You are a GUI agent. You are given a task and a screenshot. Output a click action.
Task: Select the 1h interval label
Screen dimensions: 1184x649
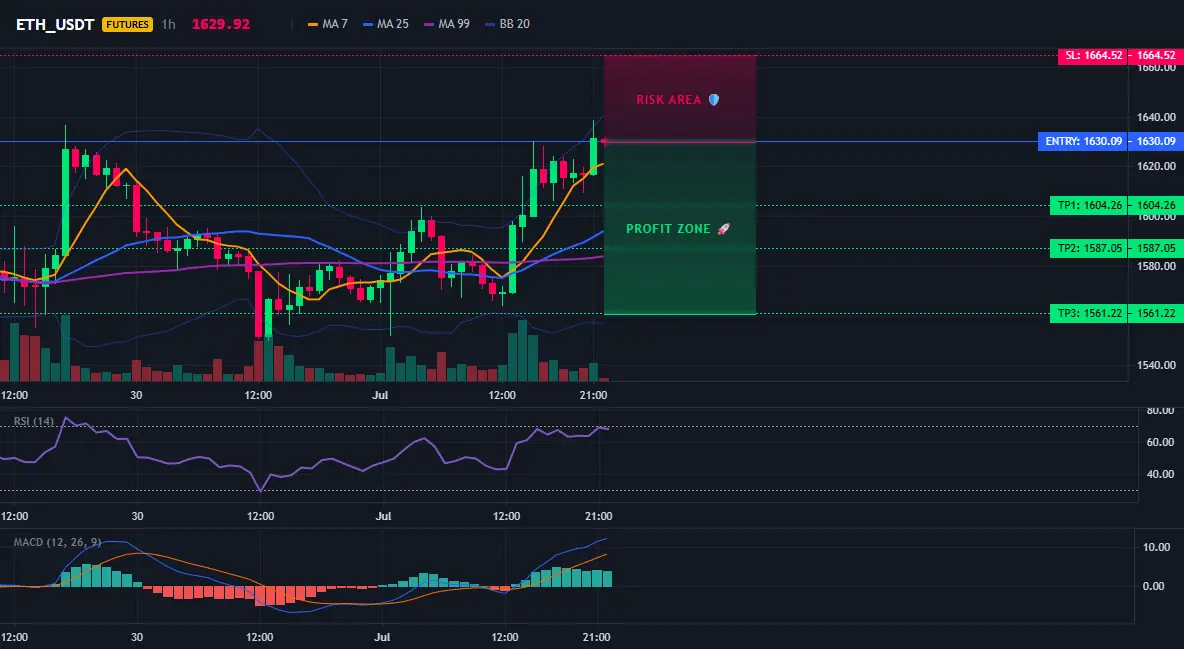(x=168, y=24)
